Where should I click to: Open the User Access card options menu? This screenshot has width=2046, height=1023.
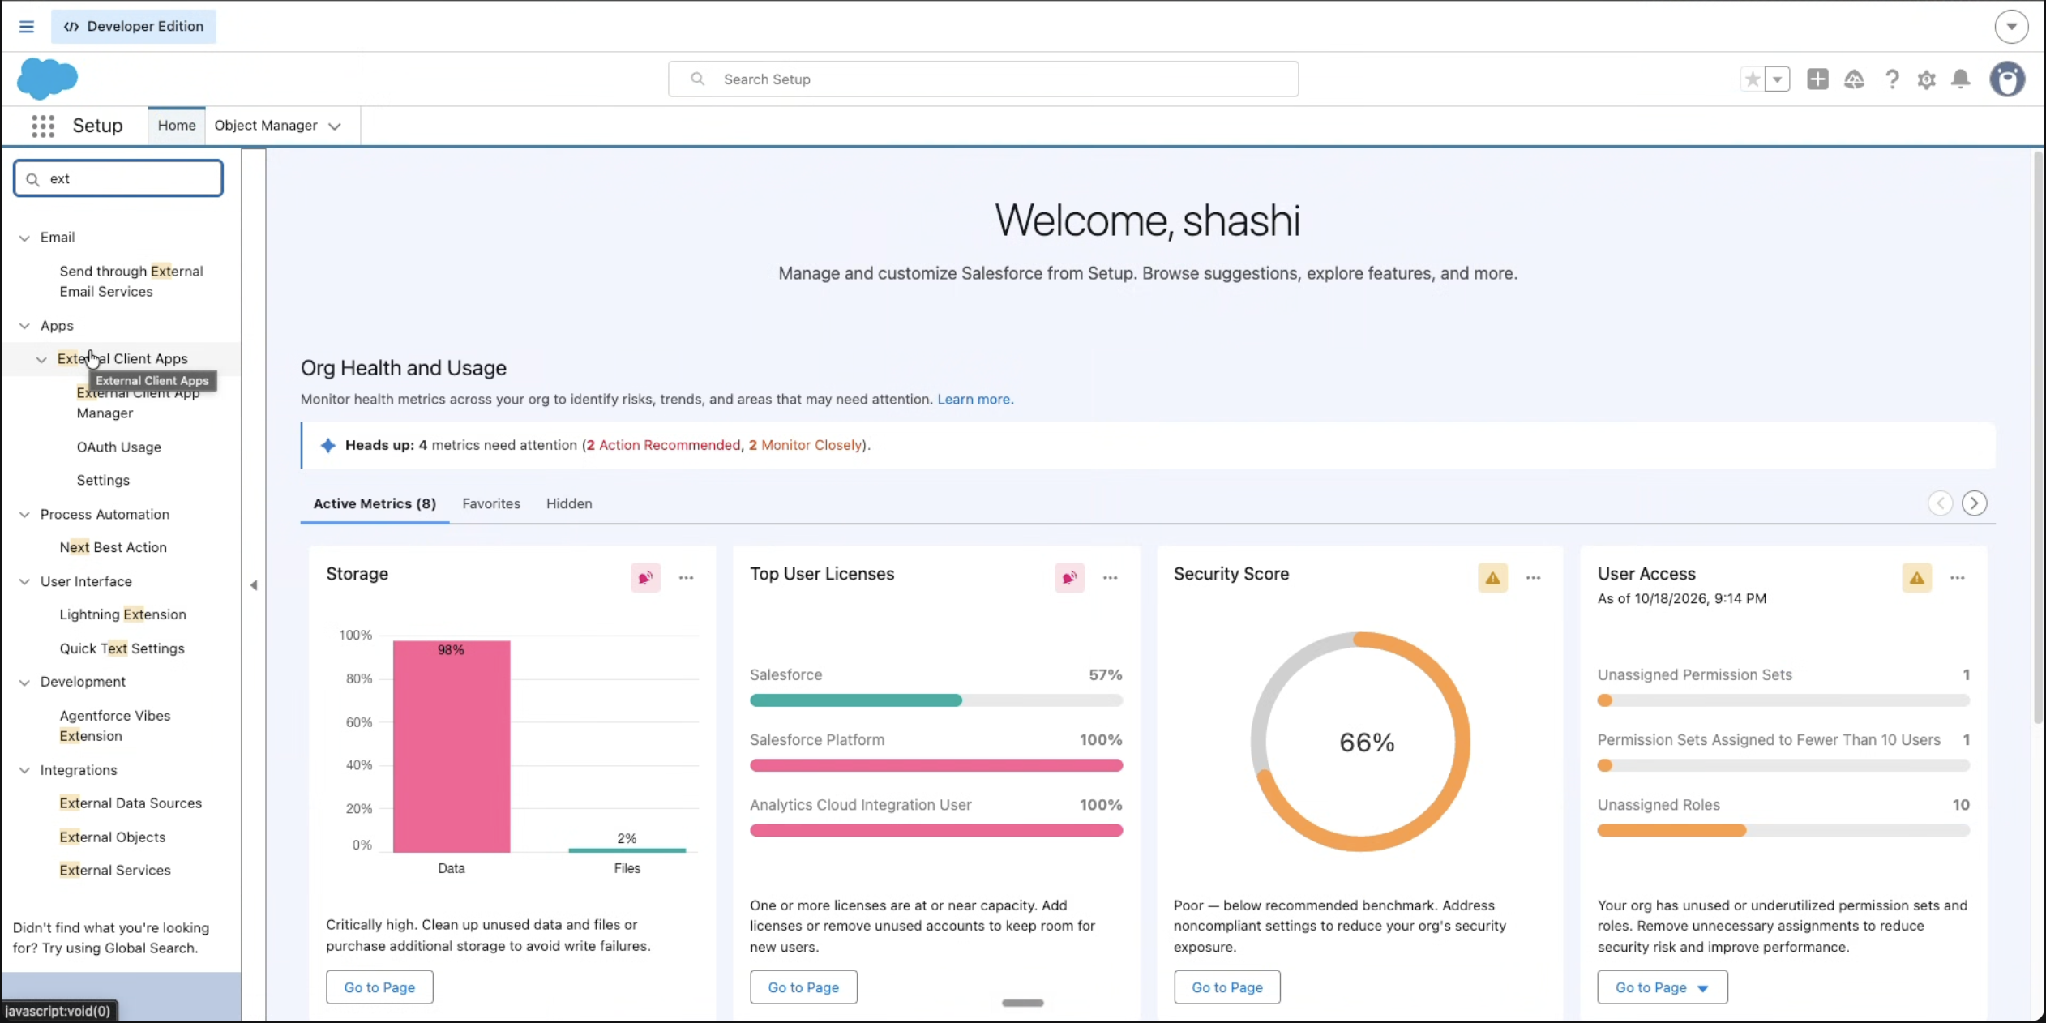coord(1957,577)
